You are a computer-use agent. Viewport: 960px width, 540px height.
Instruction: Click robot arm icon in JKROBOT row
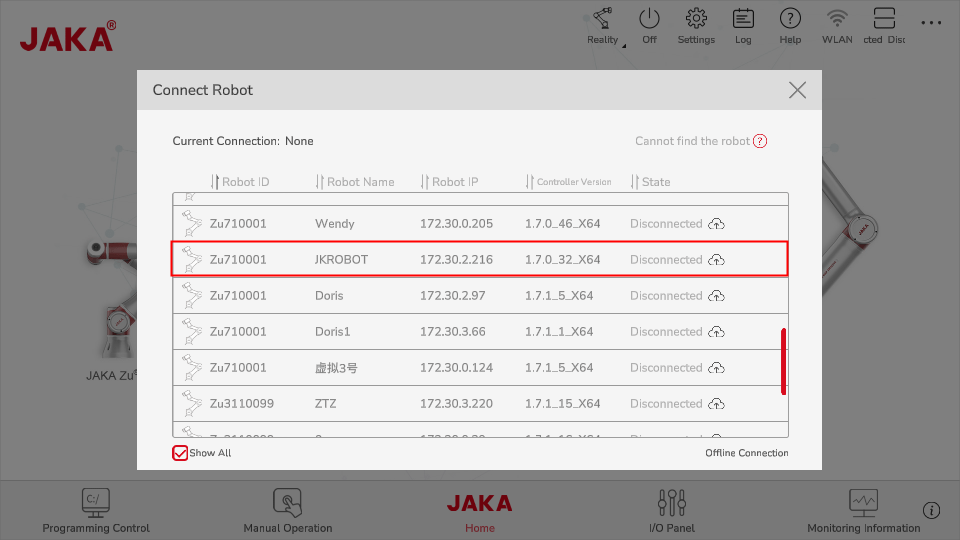click(191, 260)
